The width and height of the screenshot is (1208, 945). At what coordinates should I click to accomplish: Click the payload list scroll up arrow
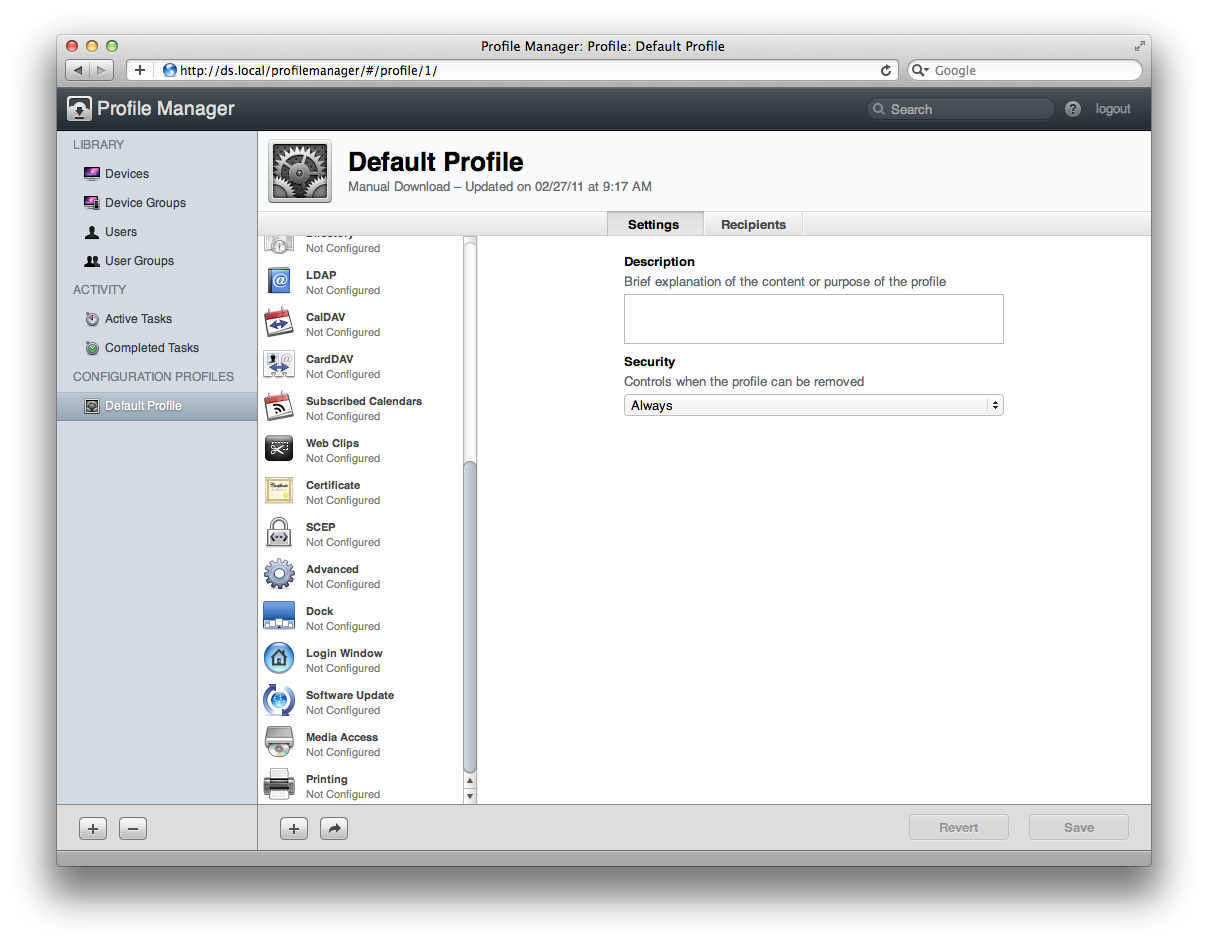[x=470, y=781]
